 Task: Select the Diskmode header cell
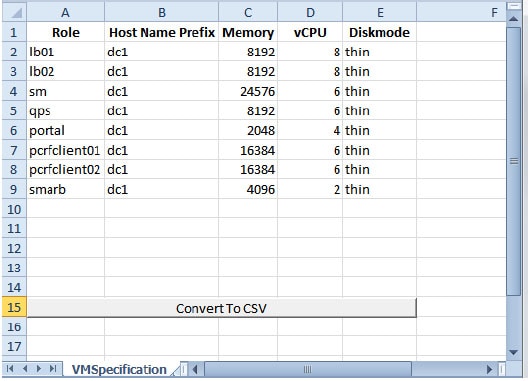pyautogui.click(x=380, y=32)
